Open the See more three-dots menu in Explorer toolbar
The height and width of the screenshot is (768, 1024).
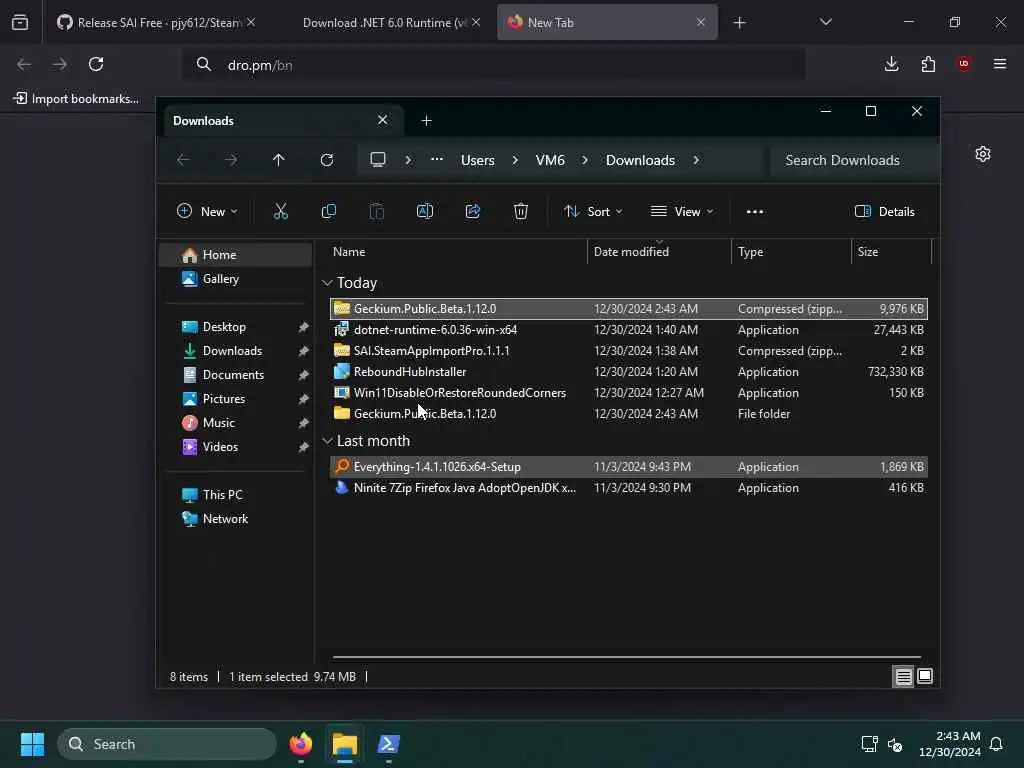tap(755, 212)
